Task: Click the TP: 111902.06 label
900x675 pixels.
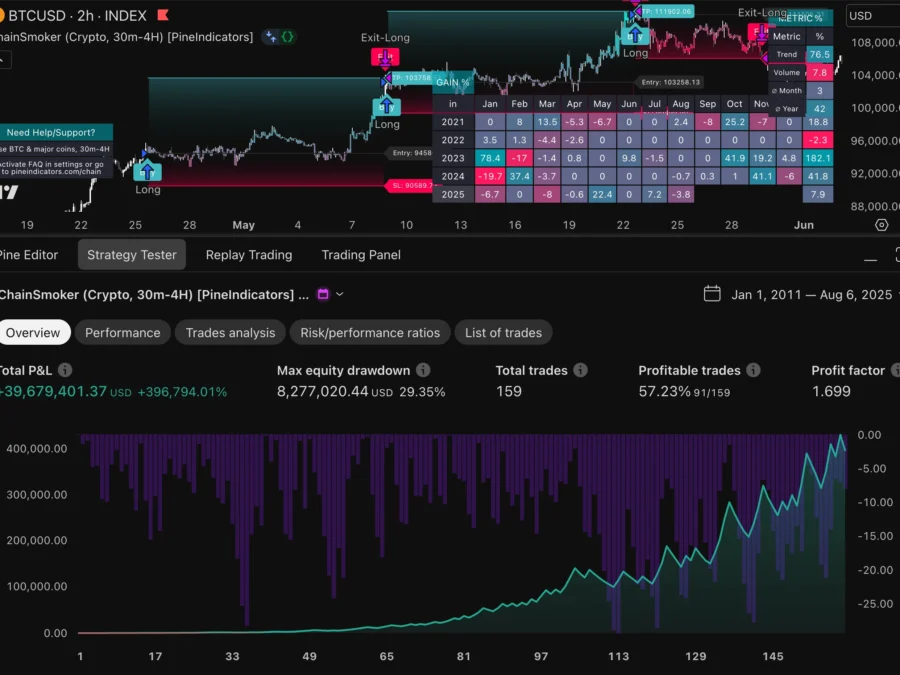Action: [x=666, y=11]
